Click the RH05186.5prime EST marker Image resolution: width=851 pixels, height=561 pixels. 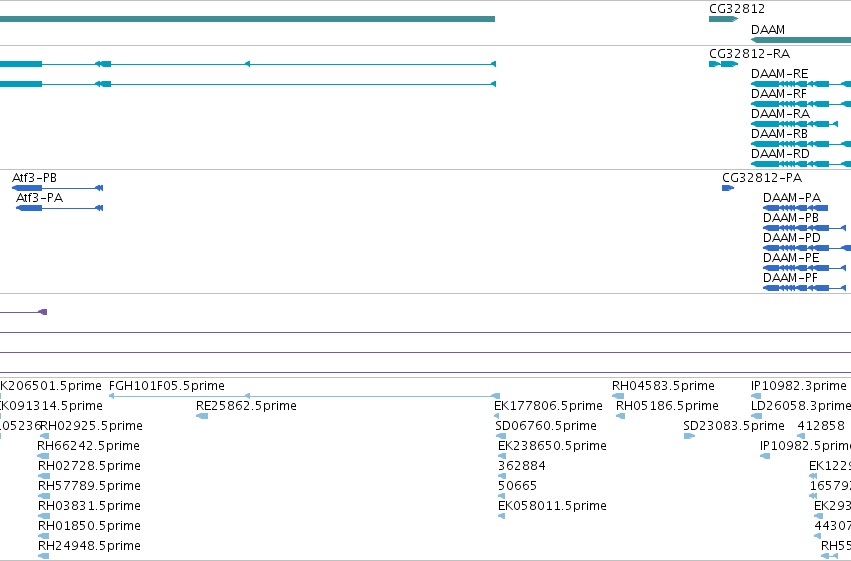[620, 416]
